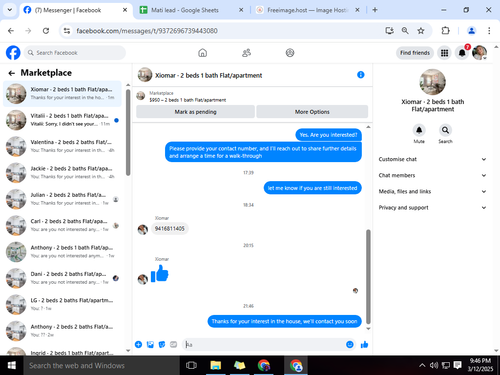500x375 pixels.
Task: Click the browser address bar URL
Action: (147, 31)
